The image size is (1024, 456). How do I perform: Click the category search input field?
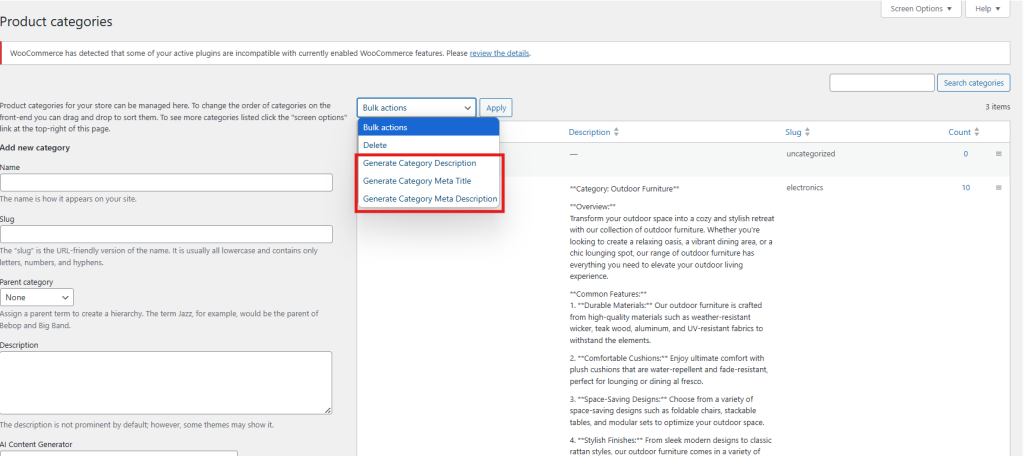[882, 83]
